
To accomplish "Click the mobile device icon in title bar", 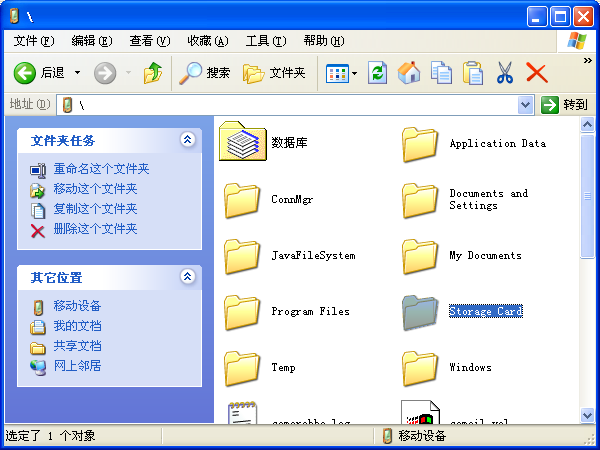I will click(14, 16).
